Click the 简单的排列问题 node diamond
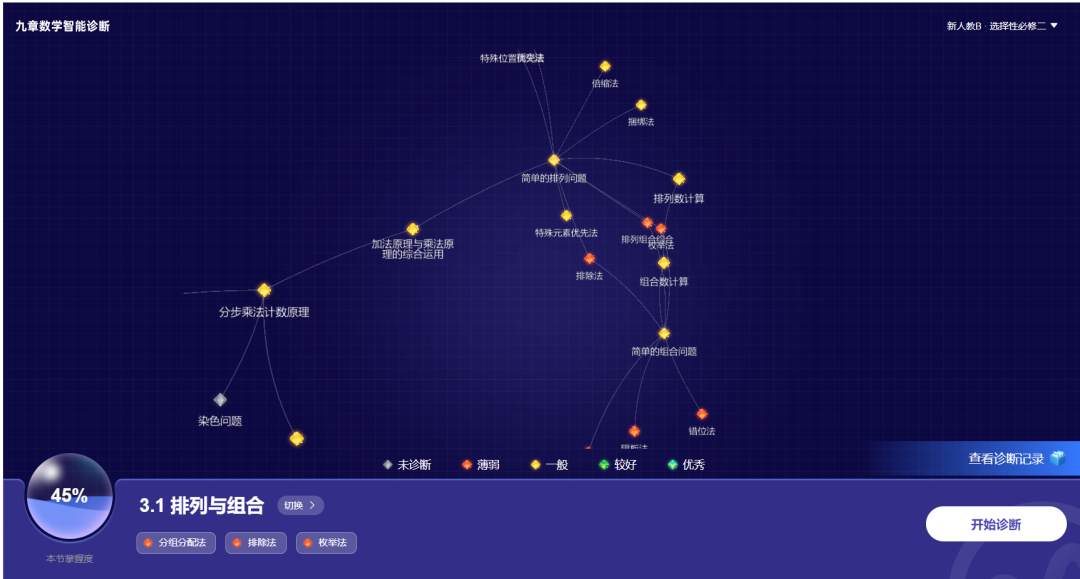The height and width of the screenshot is (579, 1080). pos(554,160)
